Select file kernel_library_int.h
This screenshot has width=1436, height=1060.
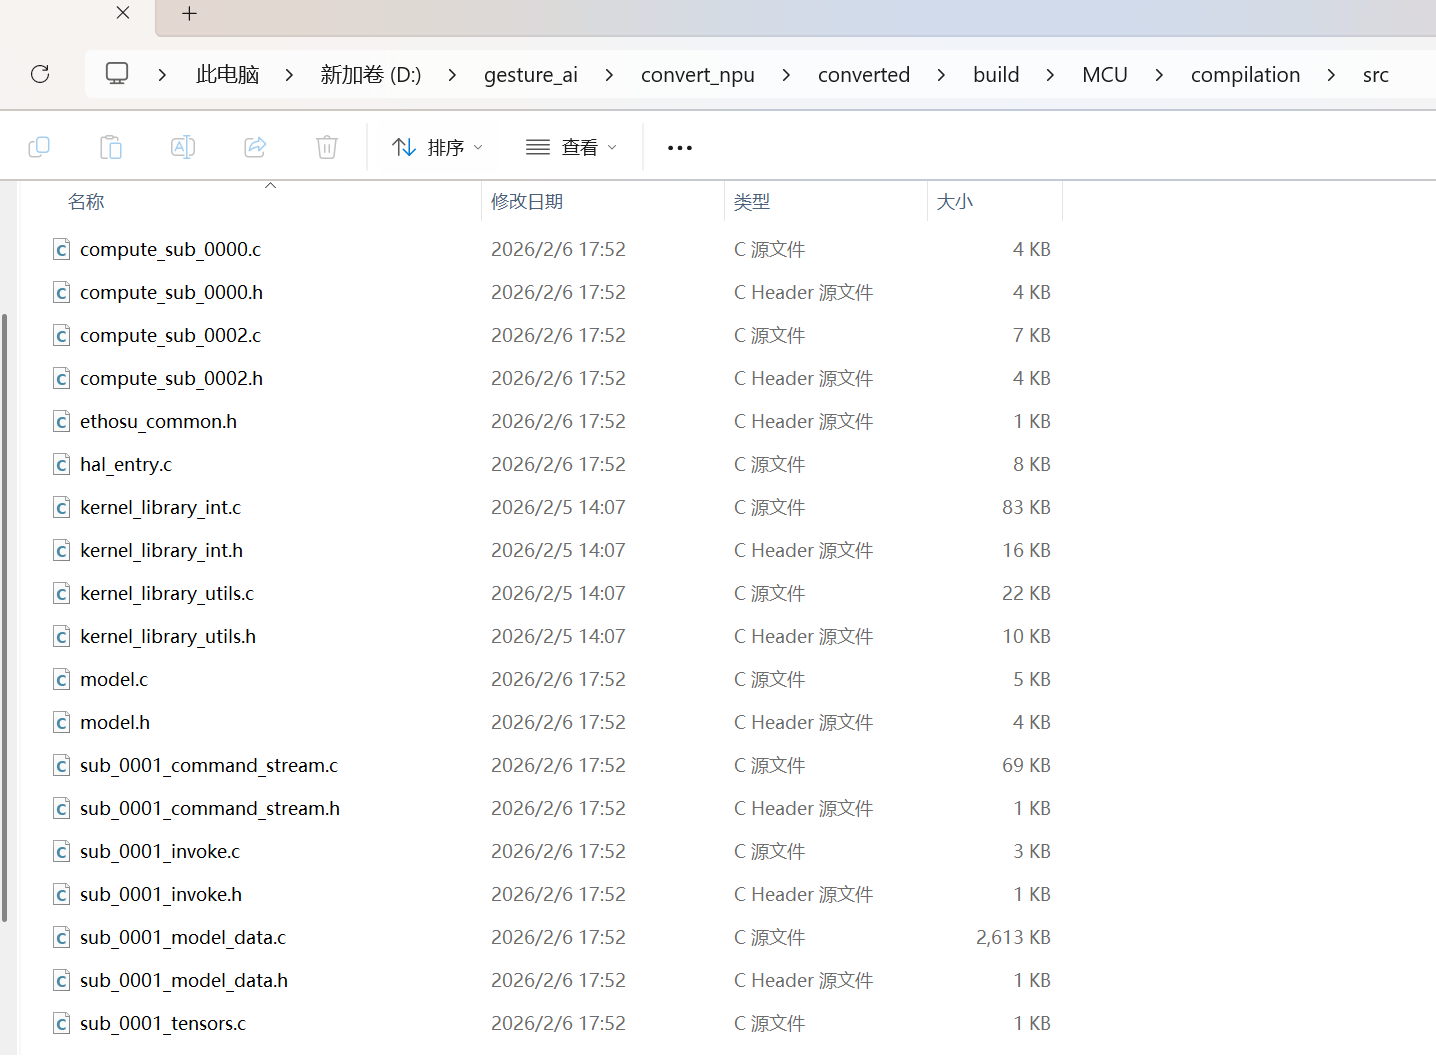tap(161, 550)
